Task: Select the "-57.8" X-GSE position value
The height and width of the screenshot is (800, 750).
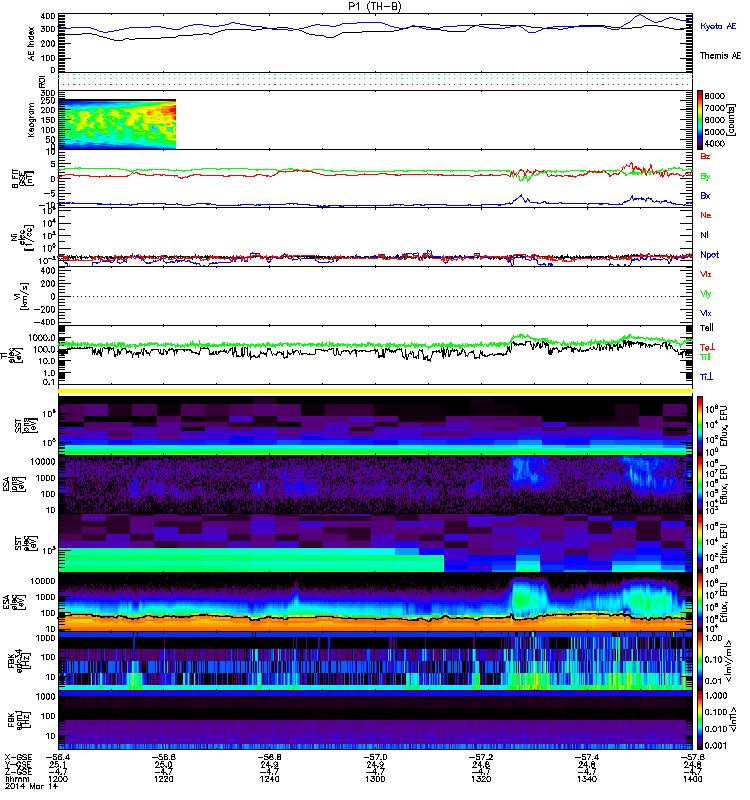Action: point(692,758)
